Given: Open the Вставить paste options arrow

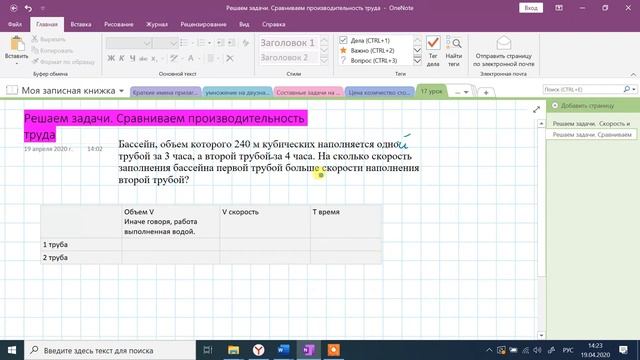Looking at the screenshot, I should point(17,63).
